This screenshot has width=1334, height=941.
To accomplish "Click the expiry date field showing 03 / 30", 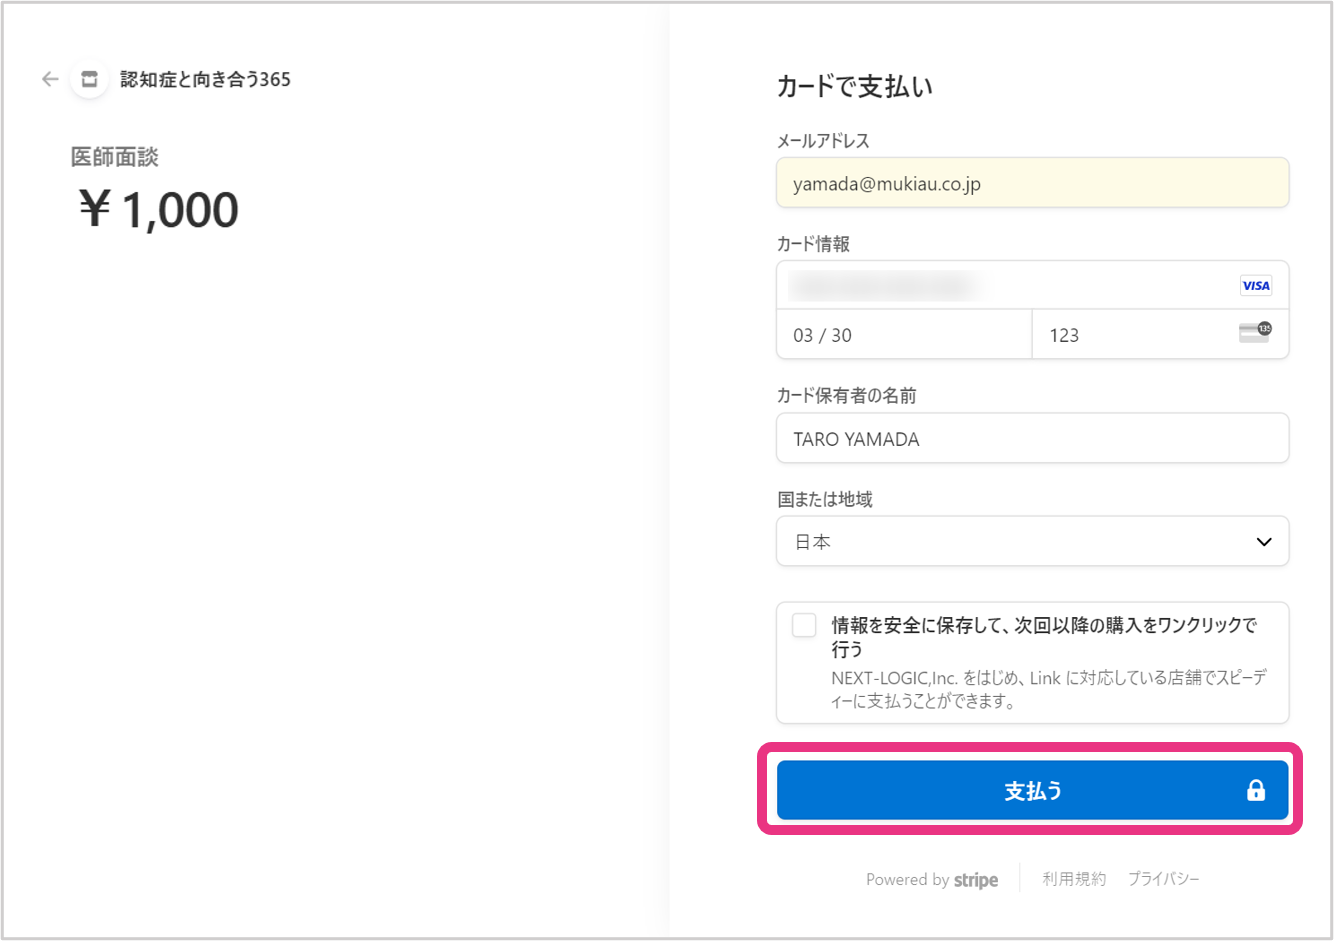I will [x=903, y=335].
